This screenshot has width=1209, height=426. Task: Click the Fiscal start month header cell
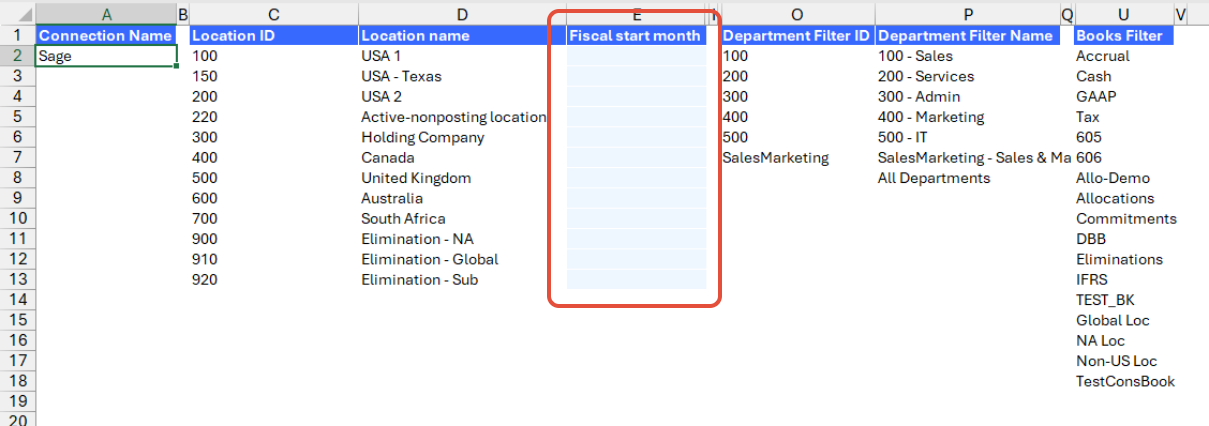[636, 35]
